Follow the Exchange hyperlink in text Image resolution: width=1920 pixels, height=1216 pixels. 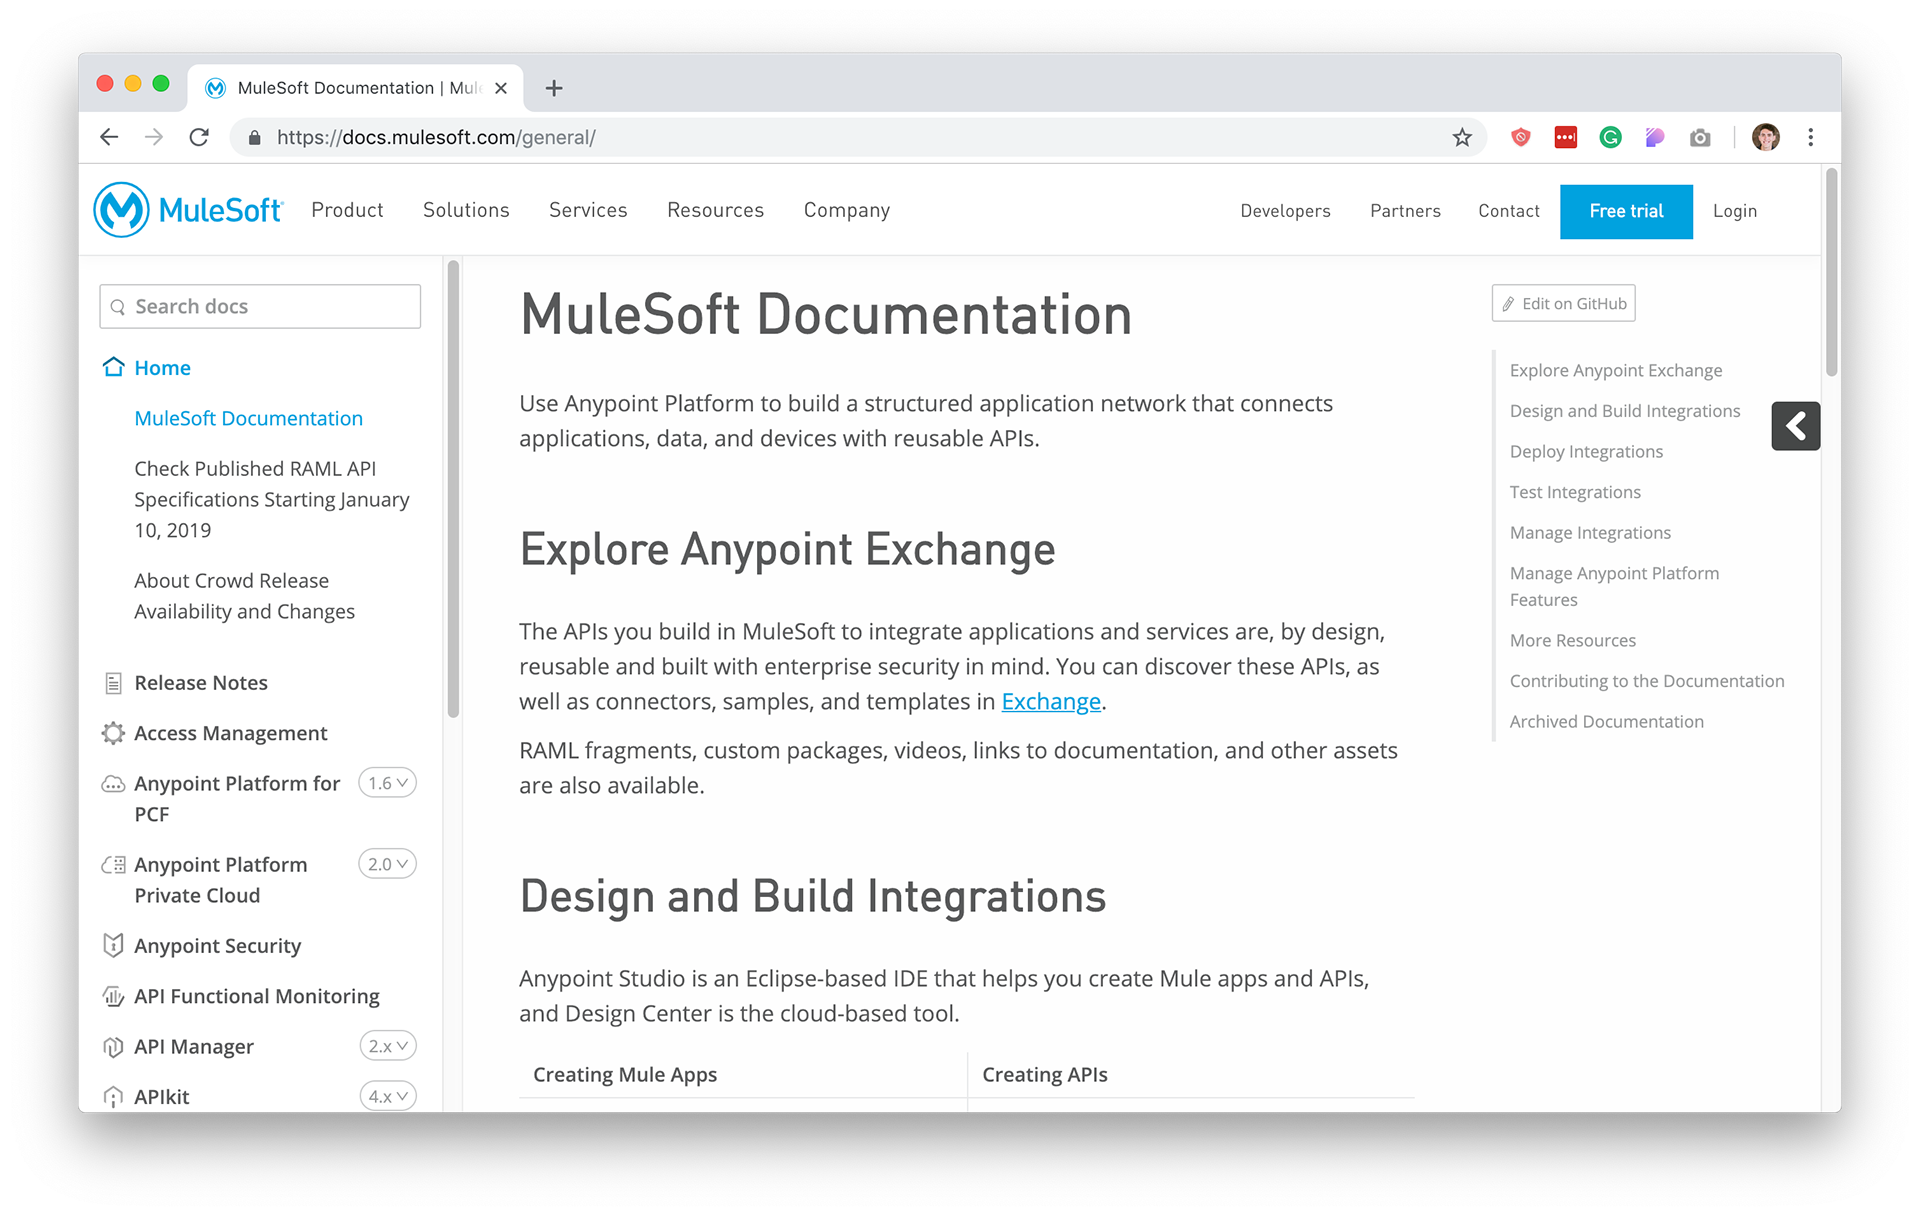pyautogui.click(x=1050, y=702)
